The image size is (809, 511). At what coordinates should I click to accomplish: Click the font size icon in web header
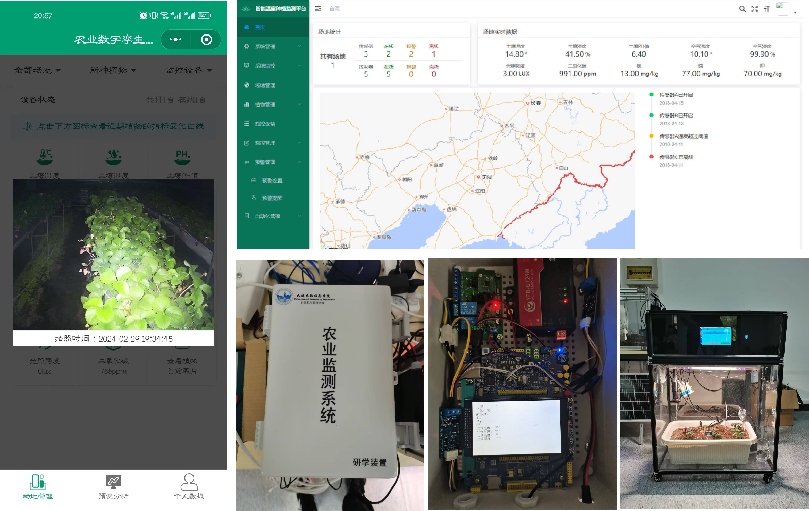(767, 9)
